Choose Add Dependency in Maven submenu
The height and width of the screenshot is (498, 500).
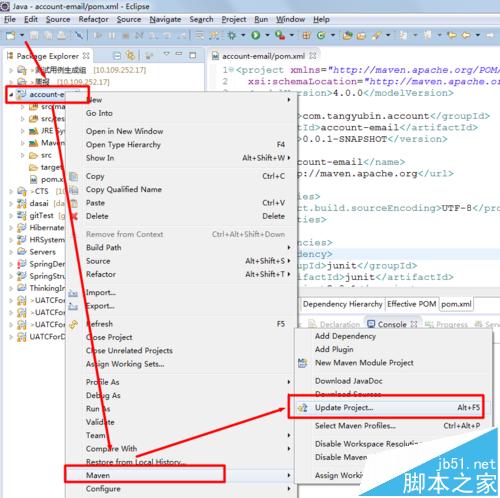(345, 336)
